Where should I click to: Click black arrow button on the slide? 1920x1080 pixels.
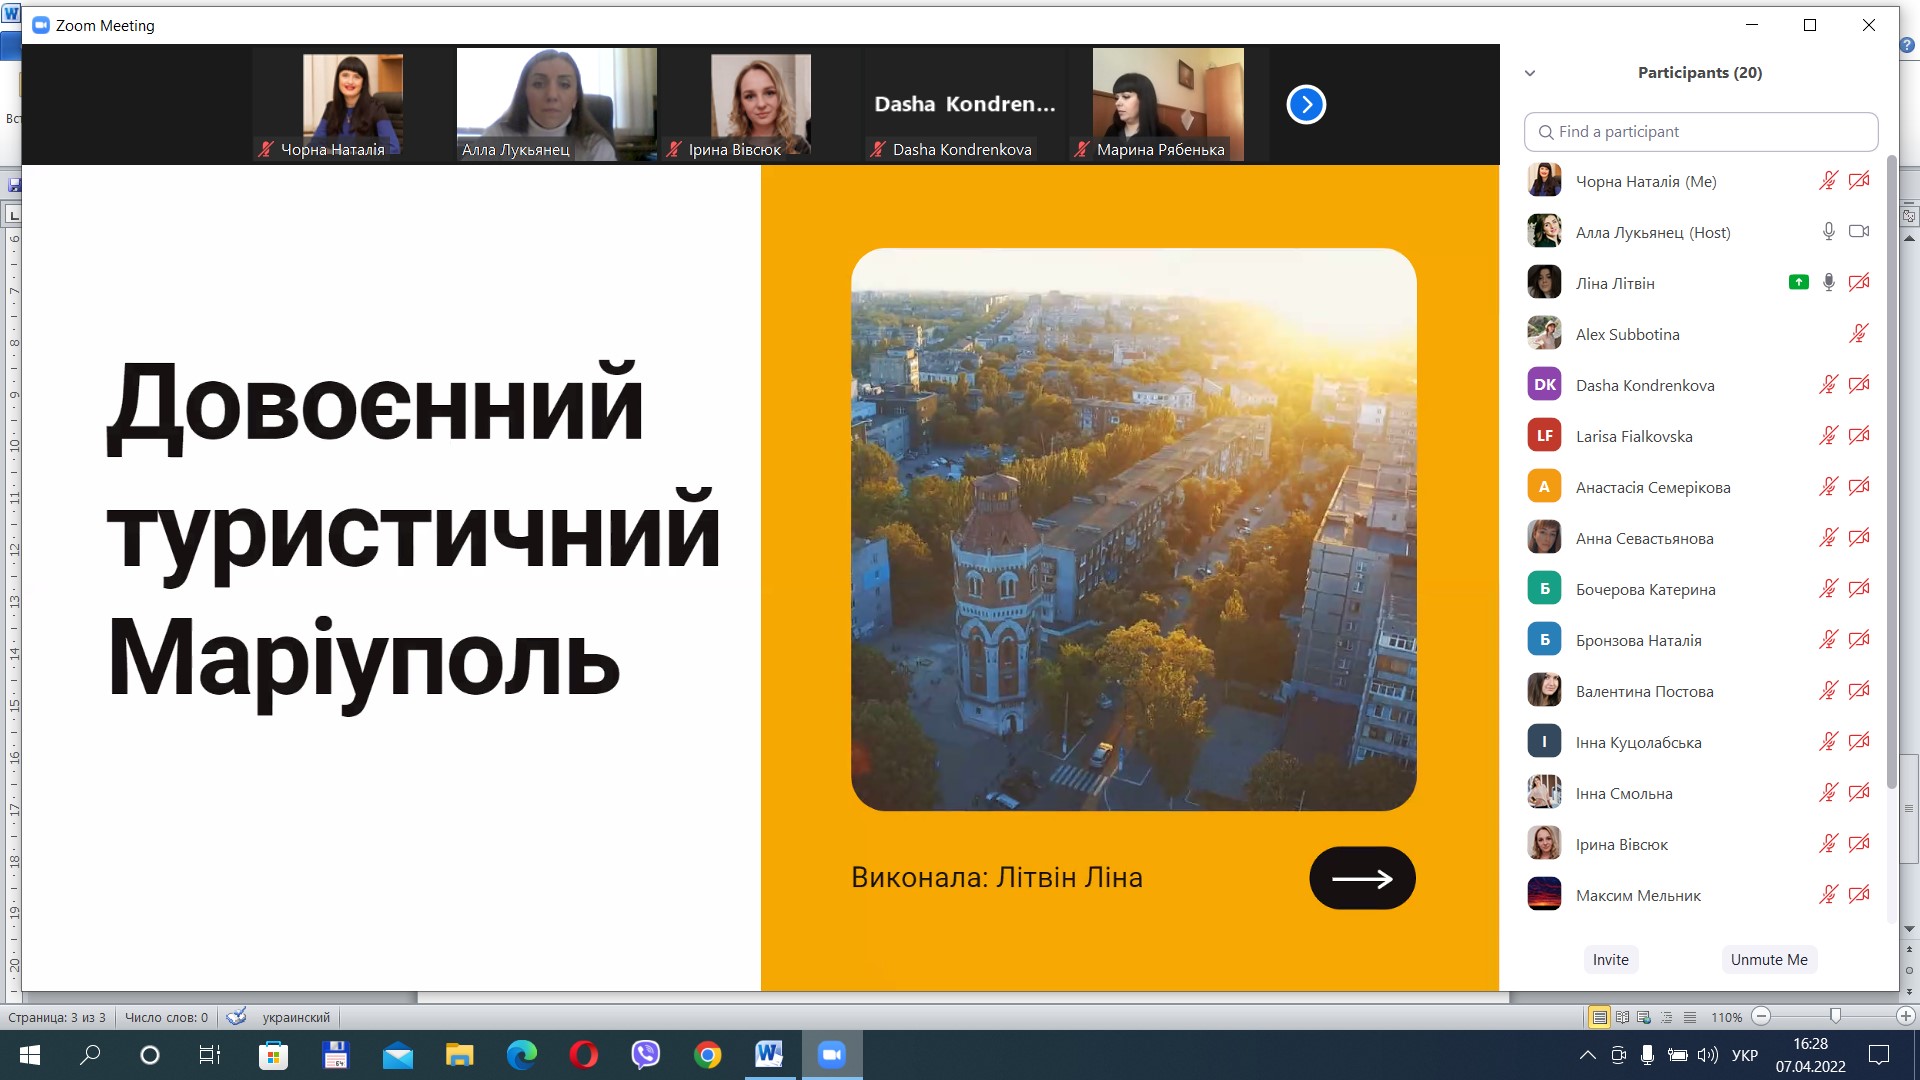[x=1362, y=878]
